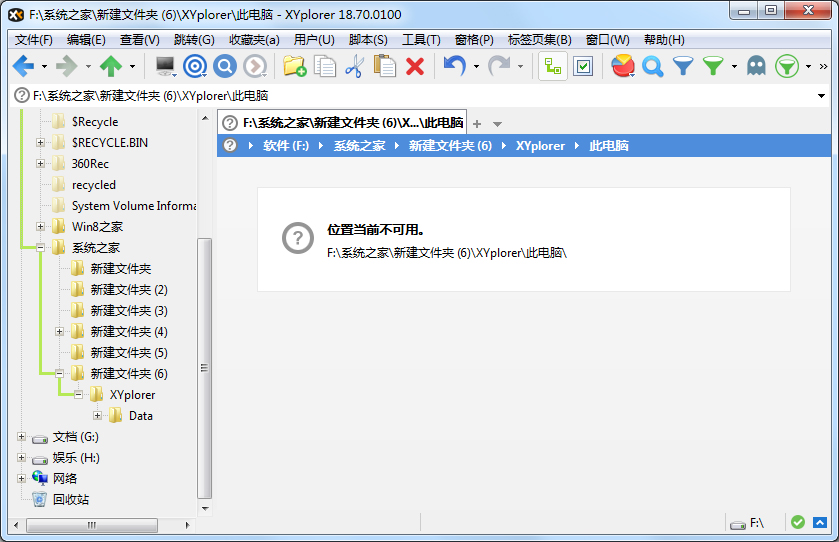Viewport: 839px width, 542px height.
Task: Click the blue status bar arrow button
Action: [x=820, y=522]
